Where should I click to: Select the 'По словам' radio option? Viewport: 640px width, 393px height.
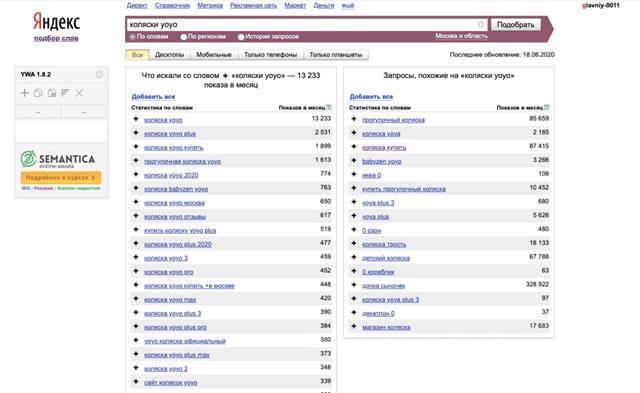pyautogui.click(x=132, y=37)
